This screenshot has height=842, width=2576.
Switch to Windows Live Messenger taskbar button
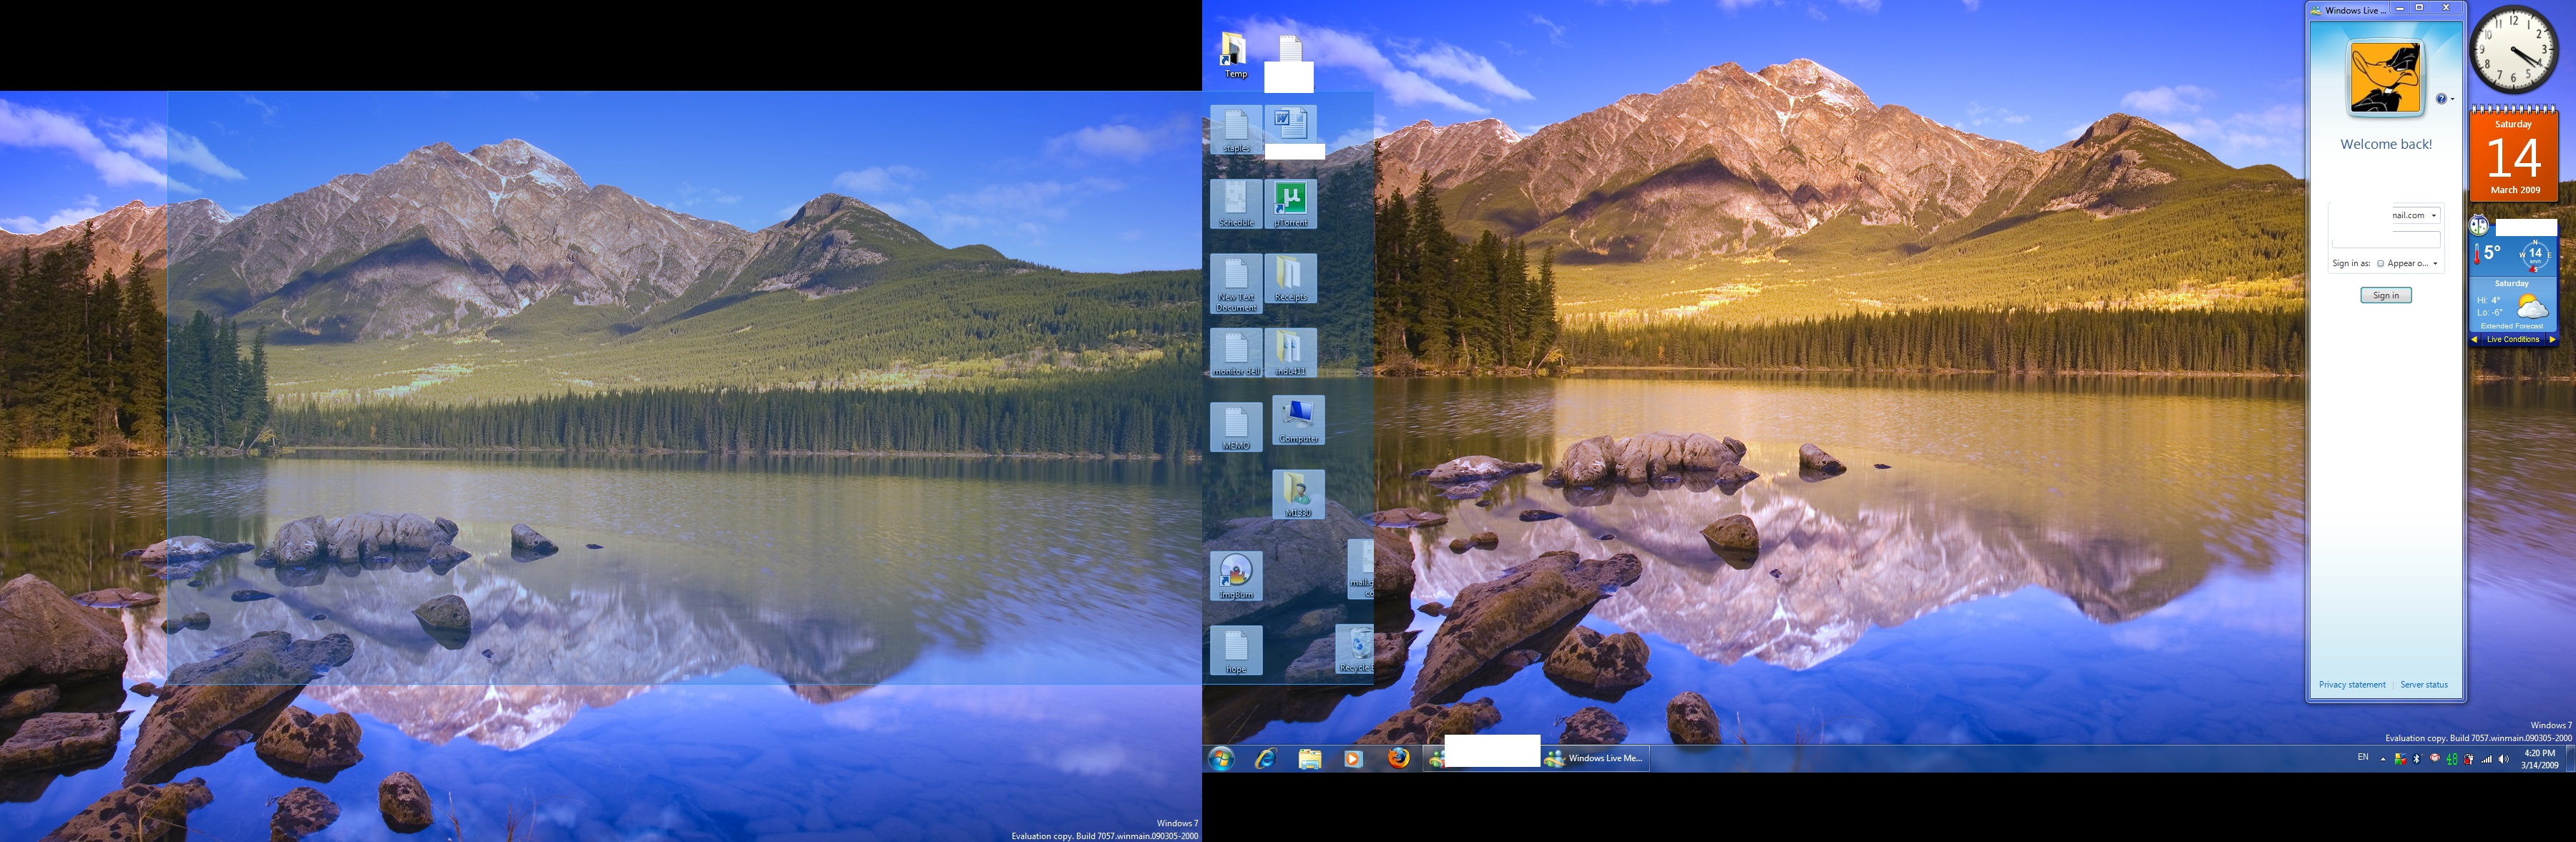(x=1594, y=759)
